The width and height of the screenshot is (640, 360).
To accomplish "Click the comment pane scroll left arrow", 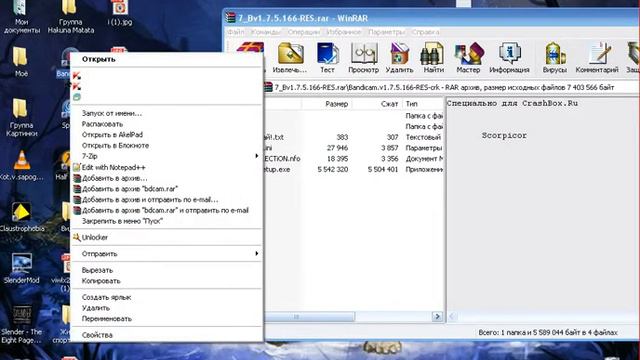I will [452, 316].
